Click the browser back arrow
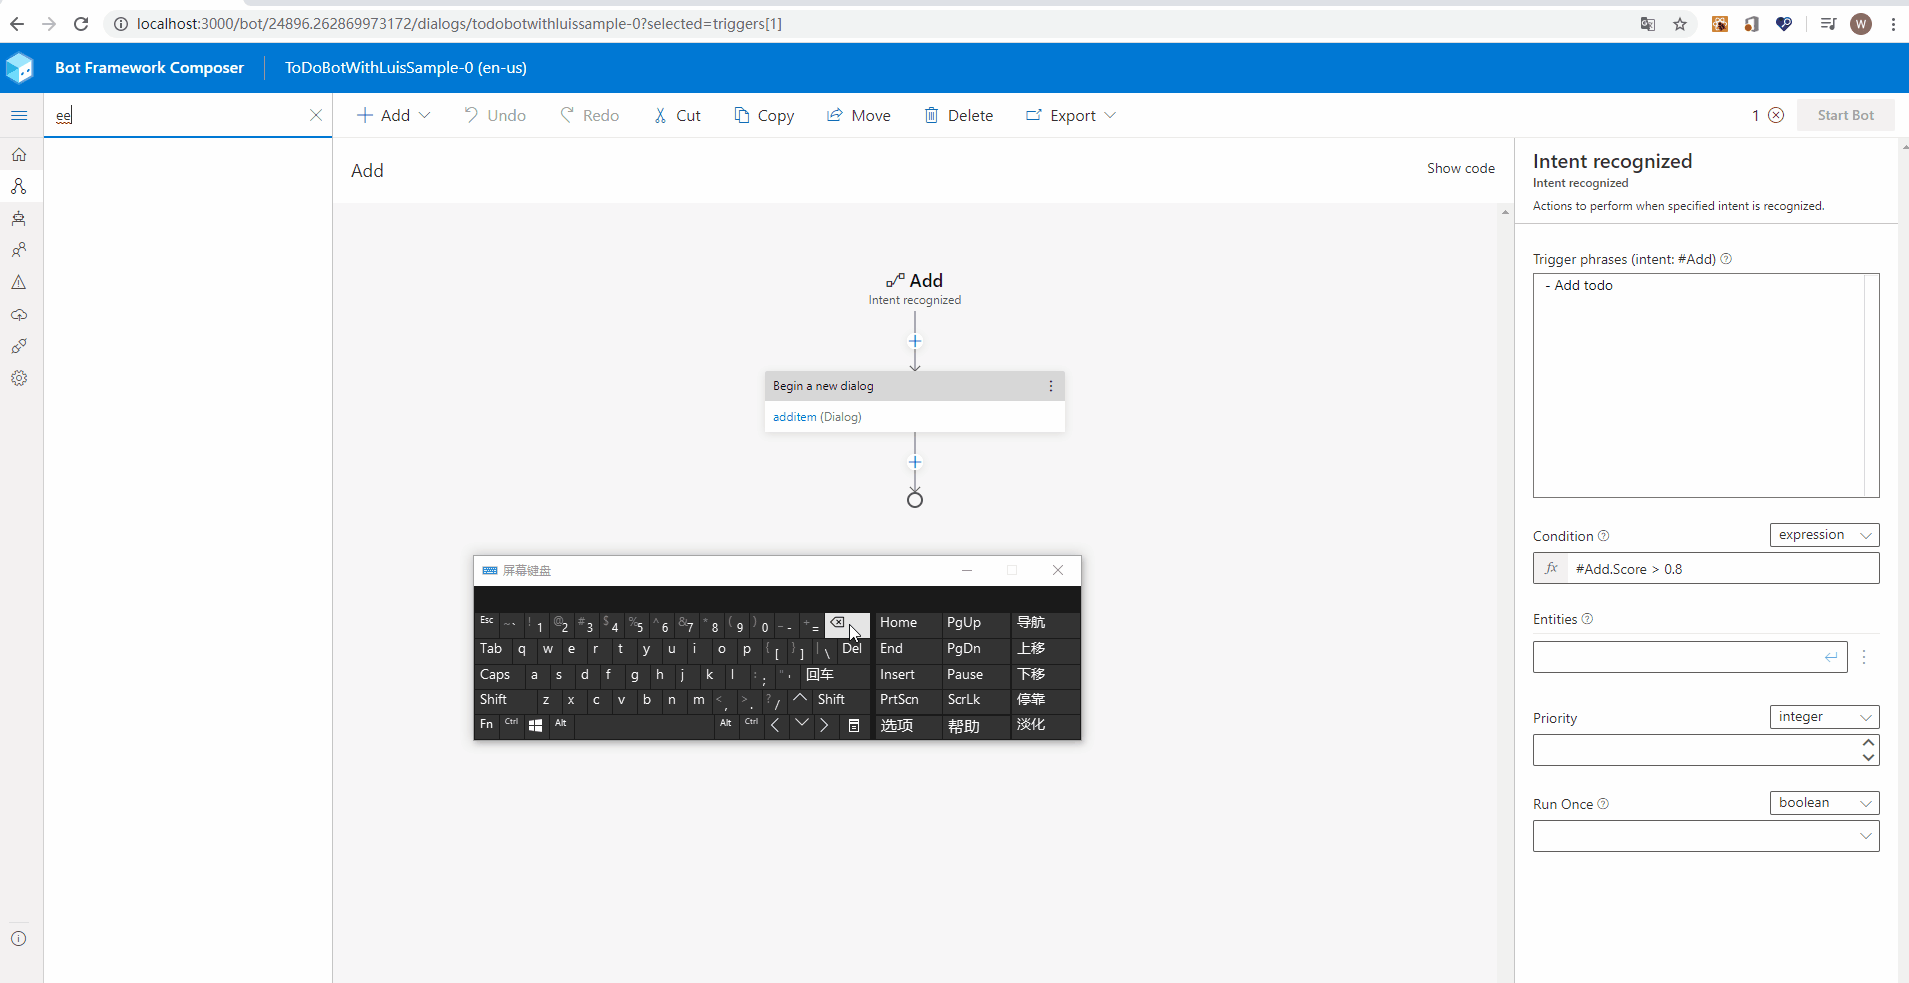Image resolution: width=1909 pixels, height=983 pixels. (x=17, y=24)
